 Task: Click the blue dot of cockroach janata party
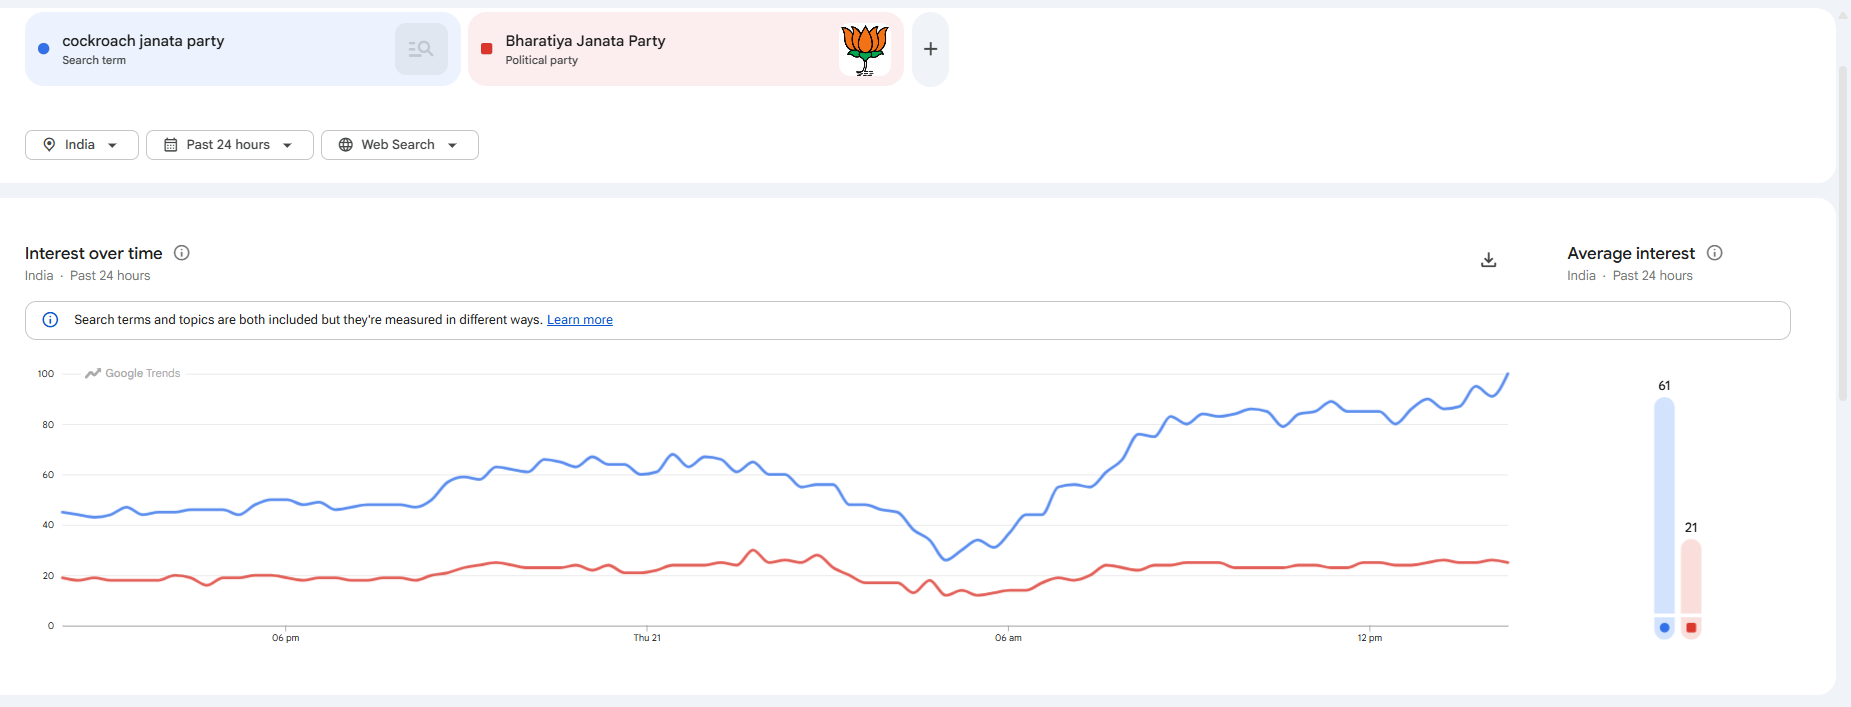point(44,49)
